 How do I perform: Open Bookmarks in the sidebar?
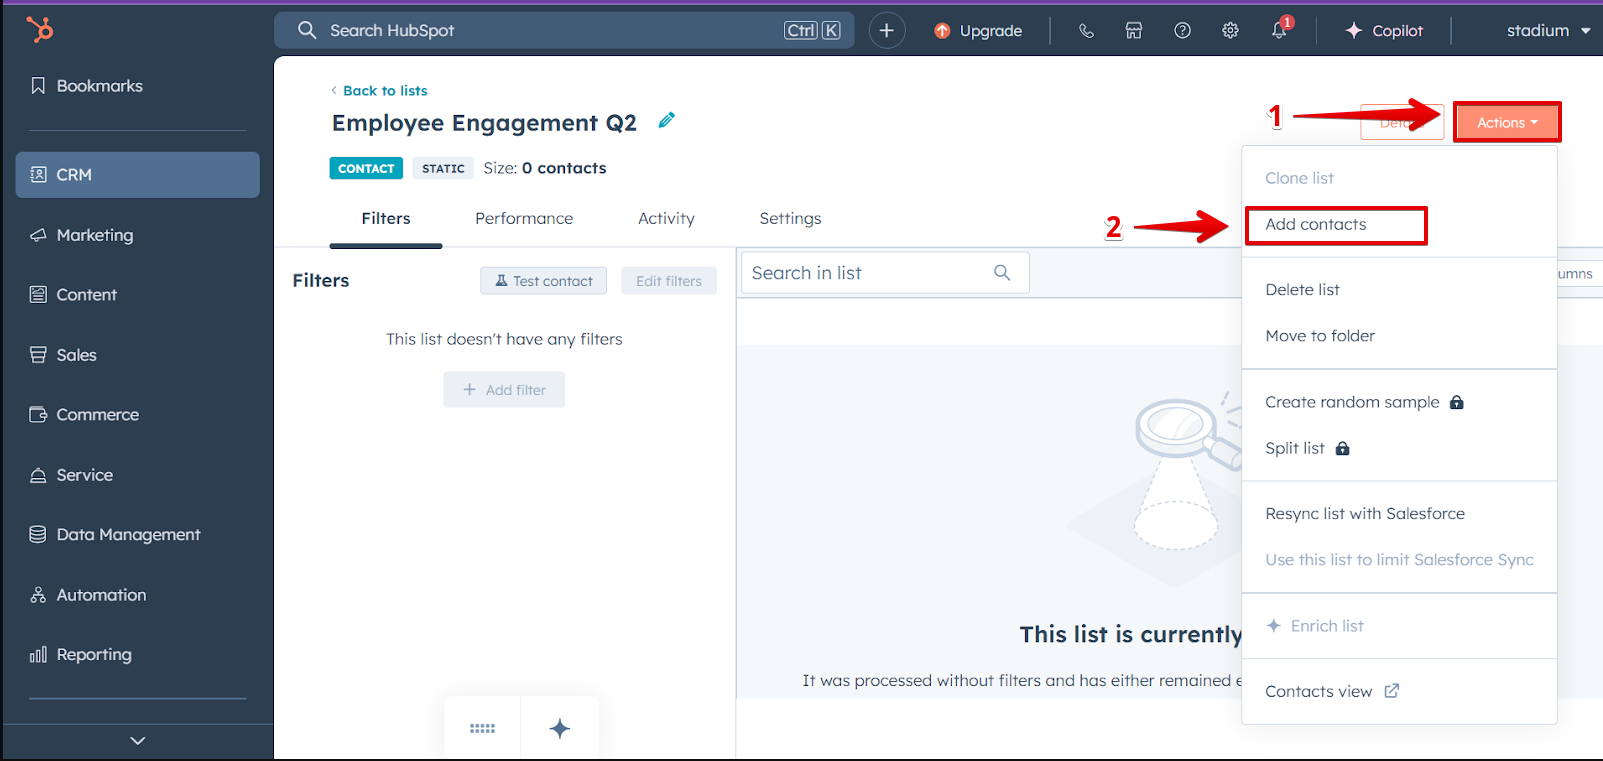point(87,86)
